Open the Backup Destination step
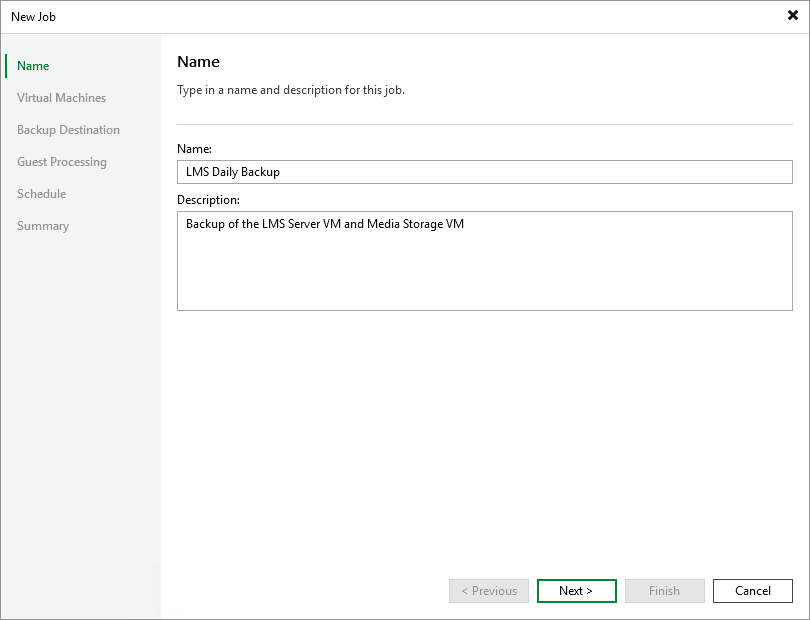Viewport: 810px width, 620px height. coord(68,130)
